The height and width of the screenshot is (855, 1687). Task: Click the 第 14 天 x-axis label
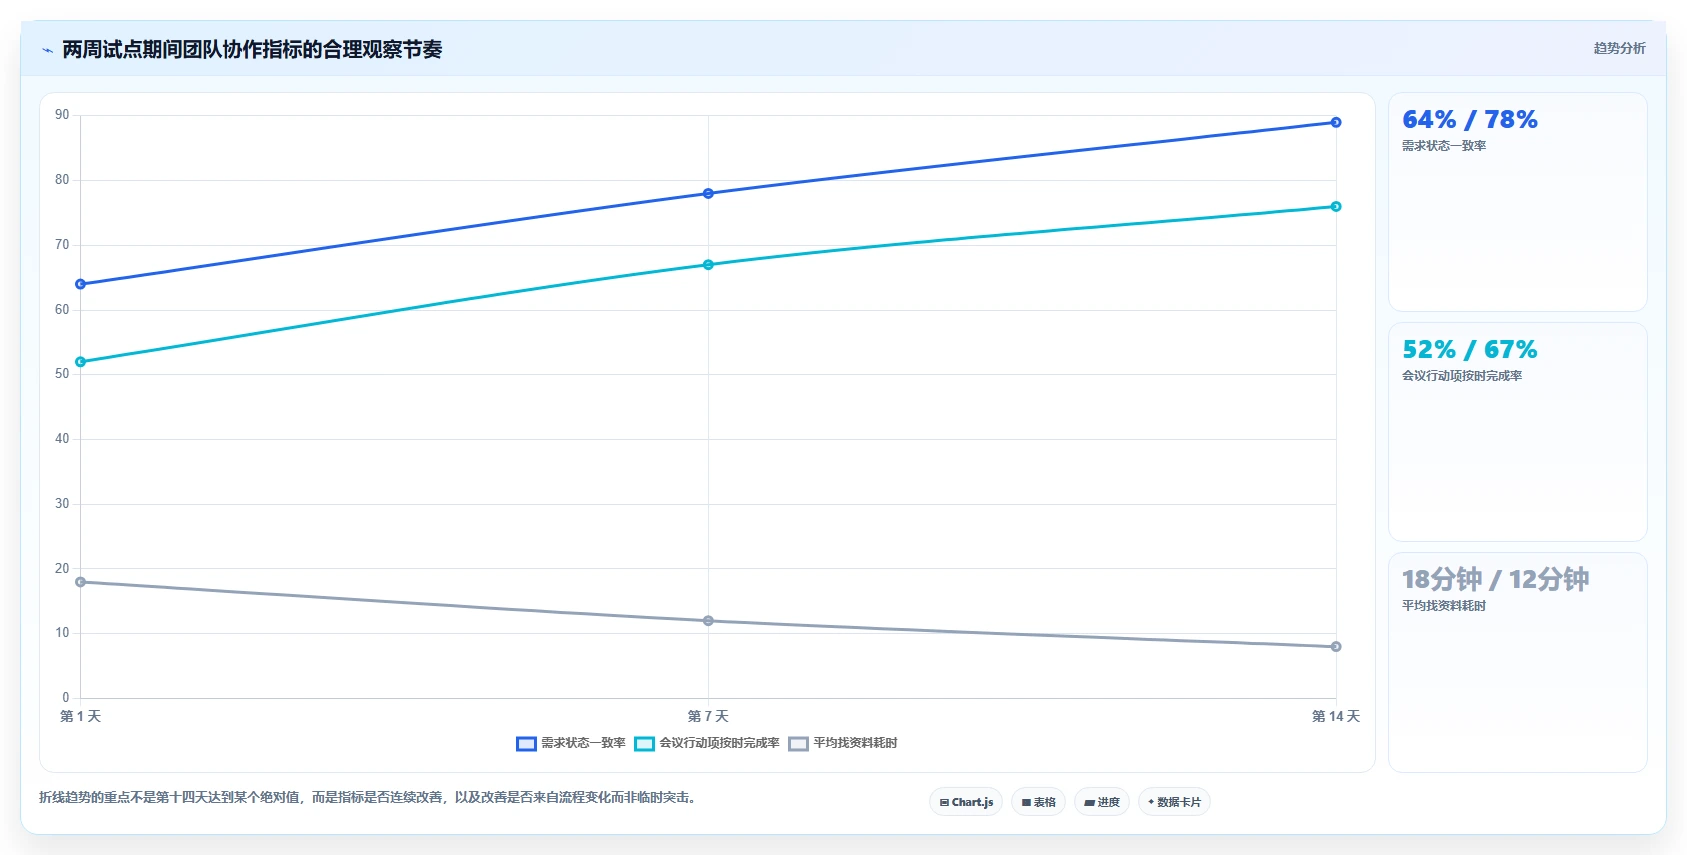tap(1336, 716)
